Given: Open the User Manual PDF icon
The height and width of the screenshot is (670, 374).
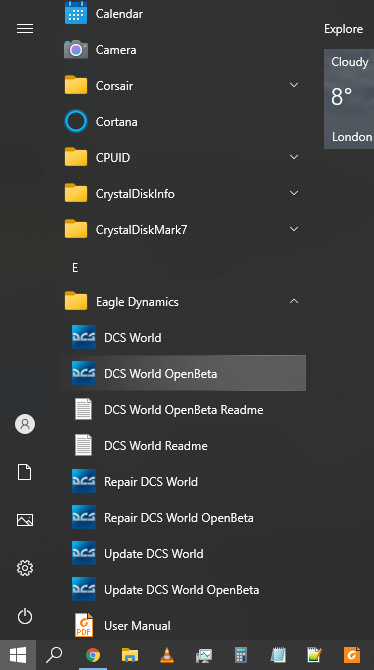Looking at the screenshot, I should click(84, 625).
